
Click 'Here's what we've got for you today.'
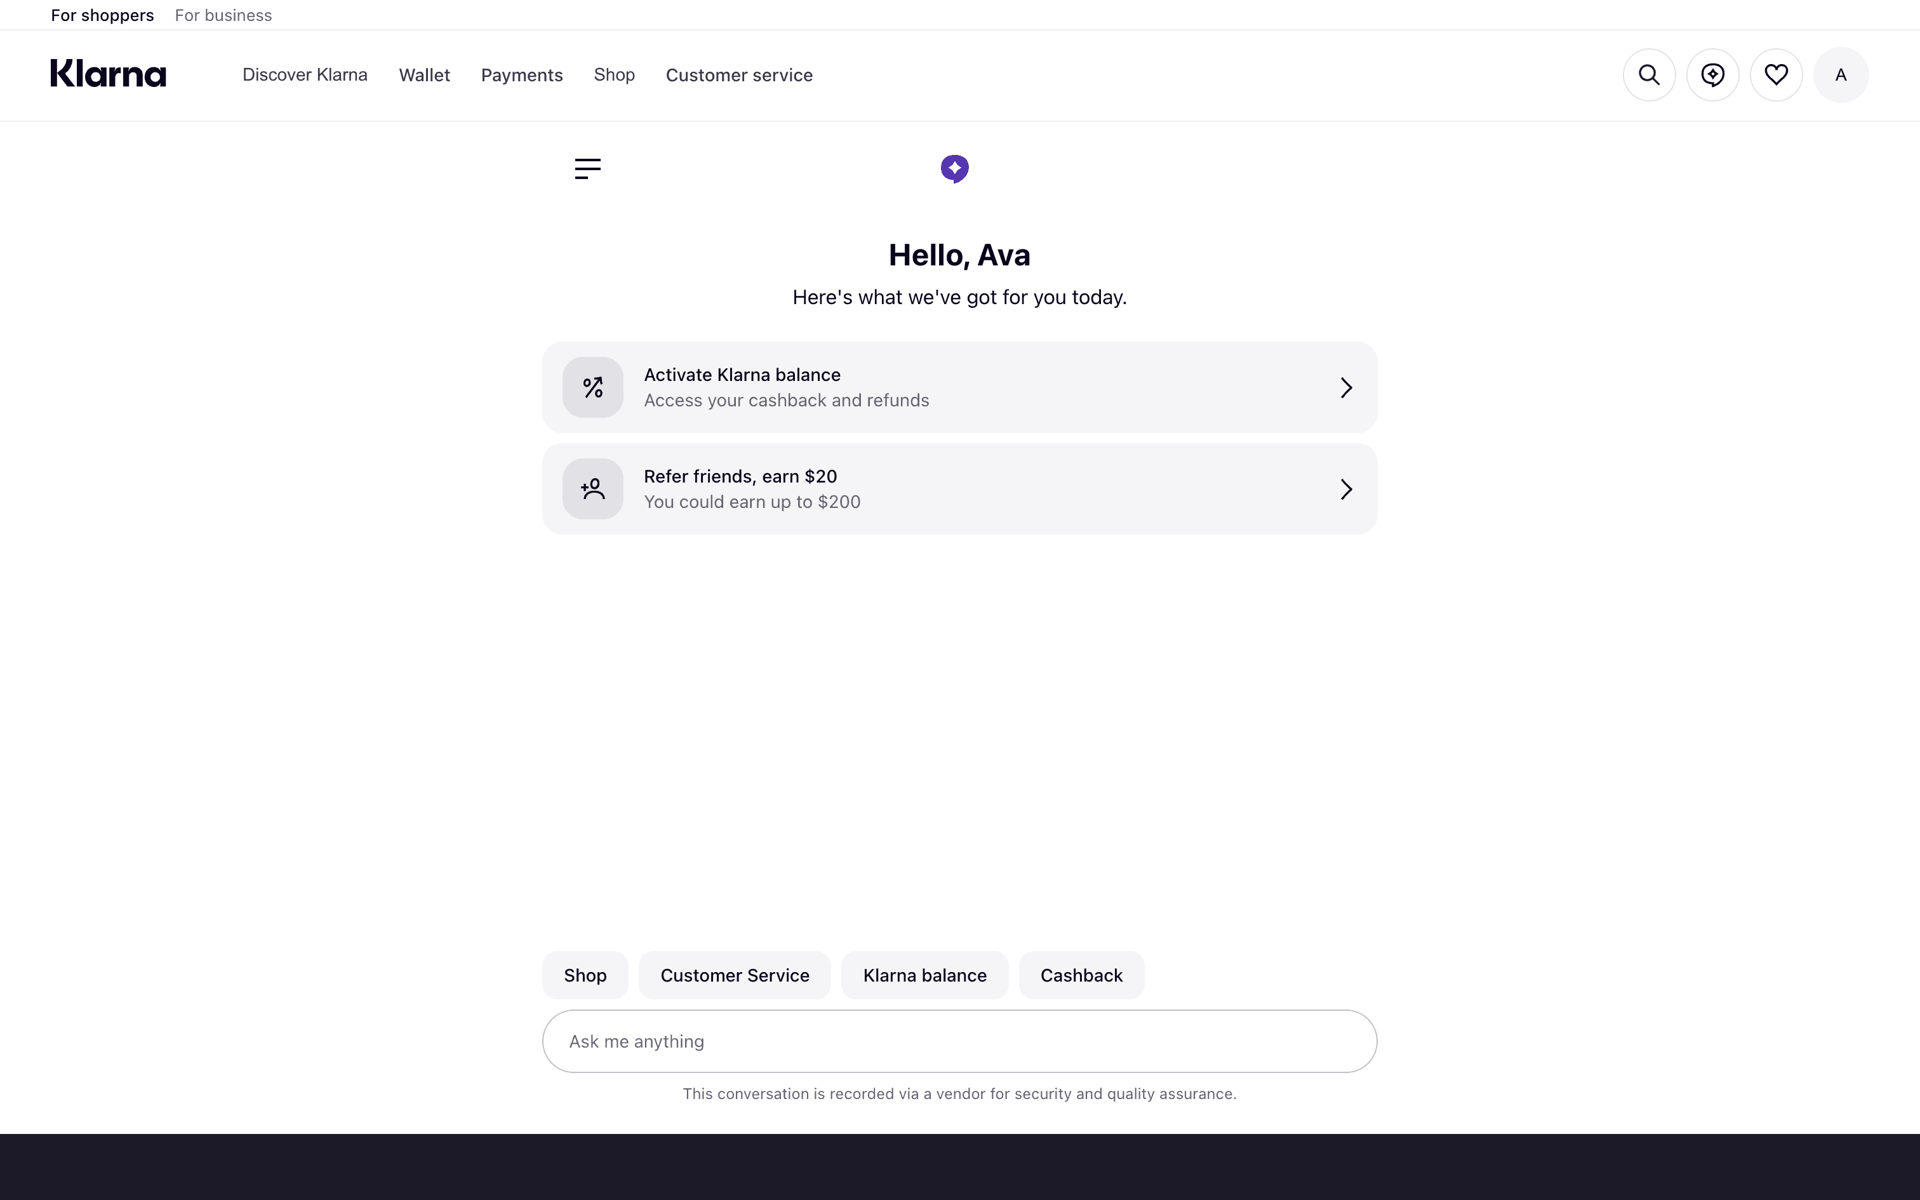click(960, 297)
